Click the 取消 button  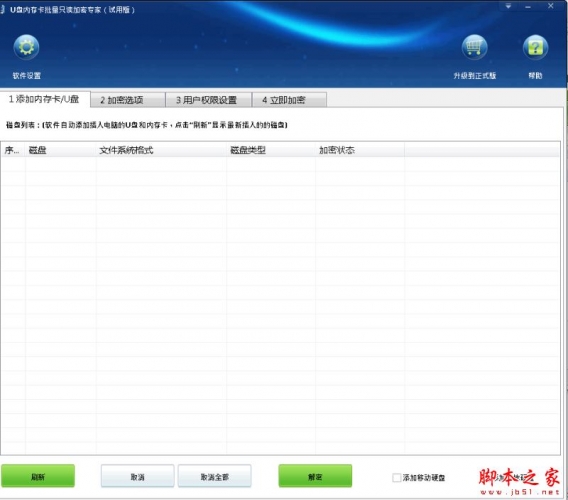(x=138, y=476)
